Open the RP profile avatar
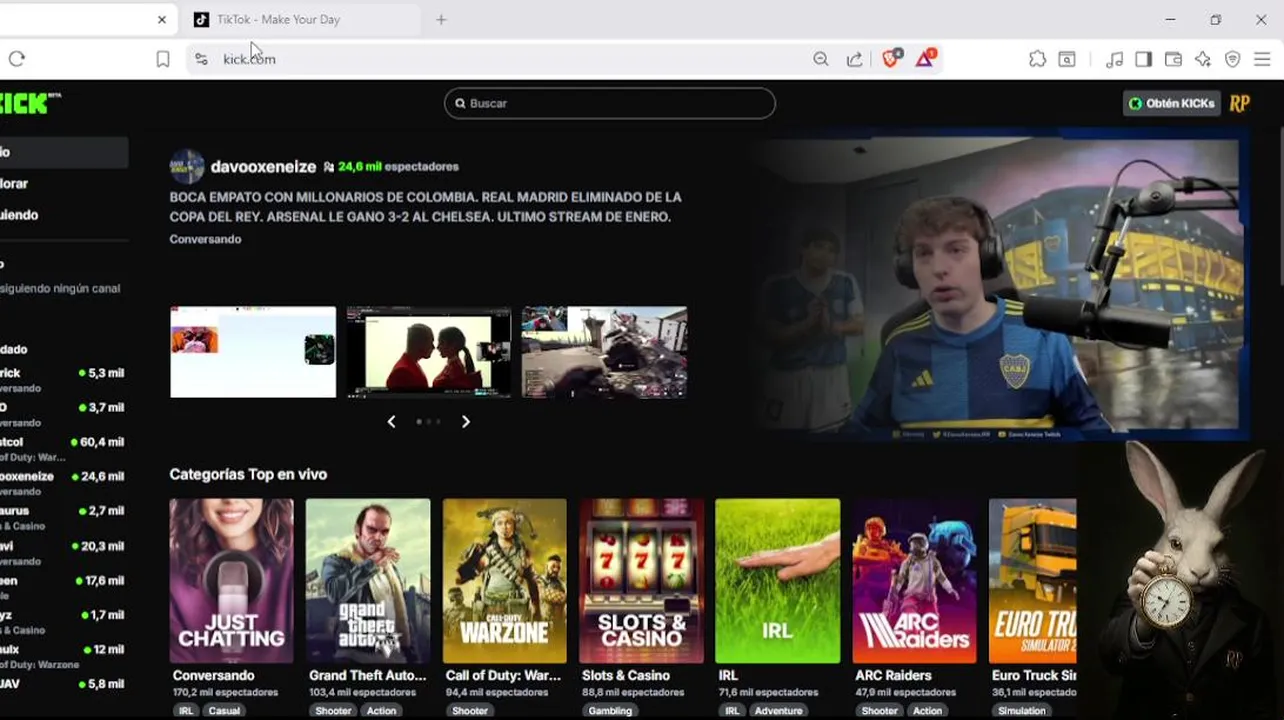The image size is (1284, 720). click(x=1240, y=103)
